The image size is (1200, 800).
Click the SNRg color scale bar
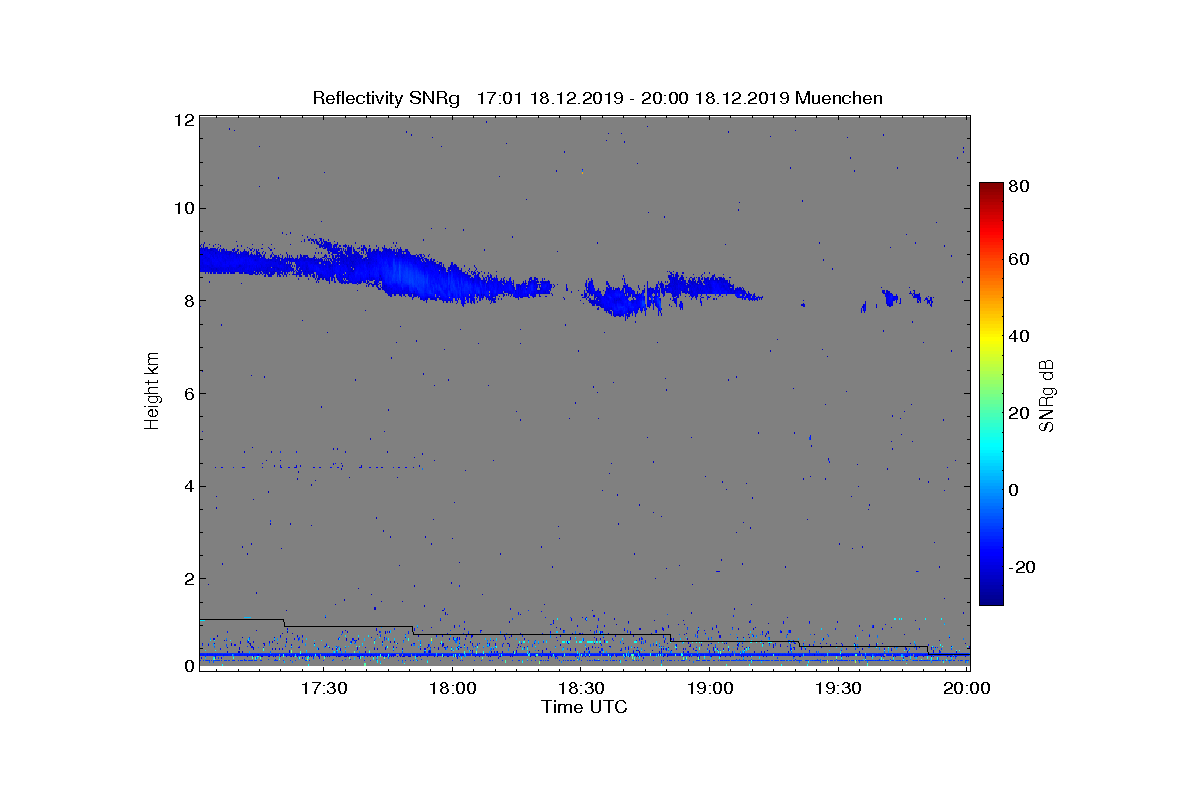pos(990,394)
